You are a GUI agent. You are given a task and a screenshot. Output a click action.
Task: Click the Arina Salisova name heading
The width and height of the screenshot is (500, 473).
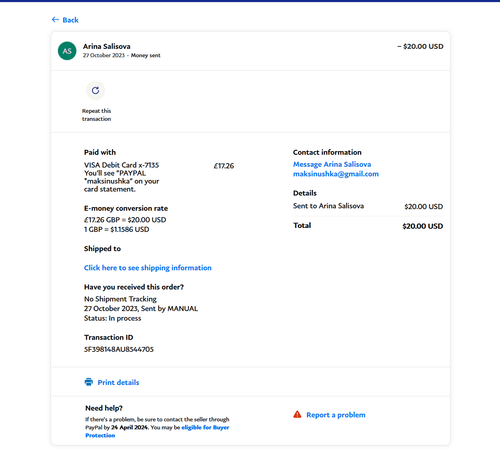pos(107,46)
